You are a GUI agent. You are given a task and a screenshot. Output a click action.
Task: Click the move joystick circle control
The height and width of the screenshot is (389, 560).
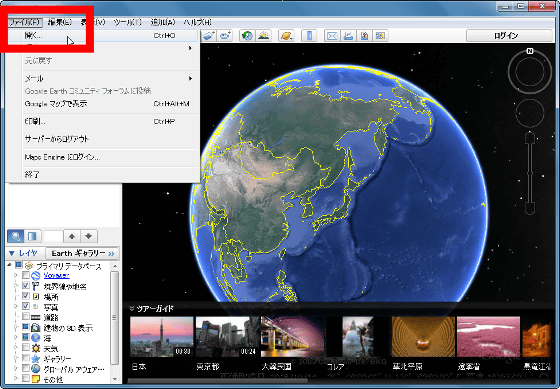click(x=530, y=113)
